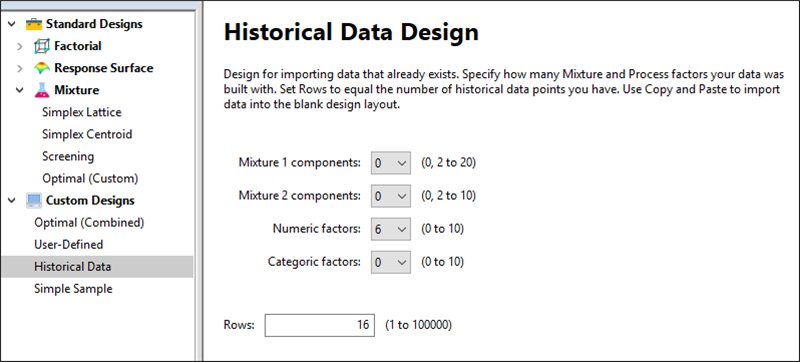Open the Numeric factors dropdown
Image resolution: width=800 pixels, height=362 pixels.
pos(391,229)
